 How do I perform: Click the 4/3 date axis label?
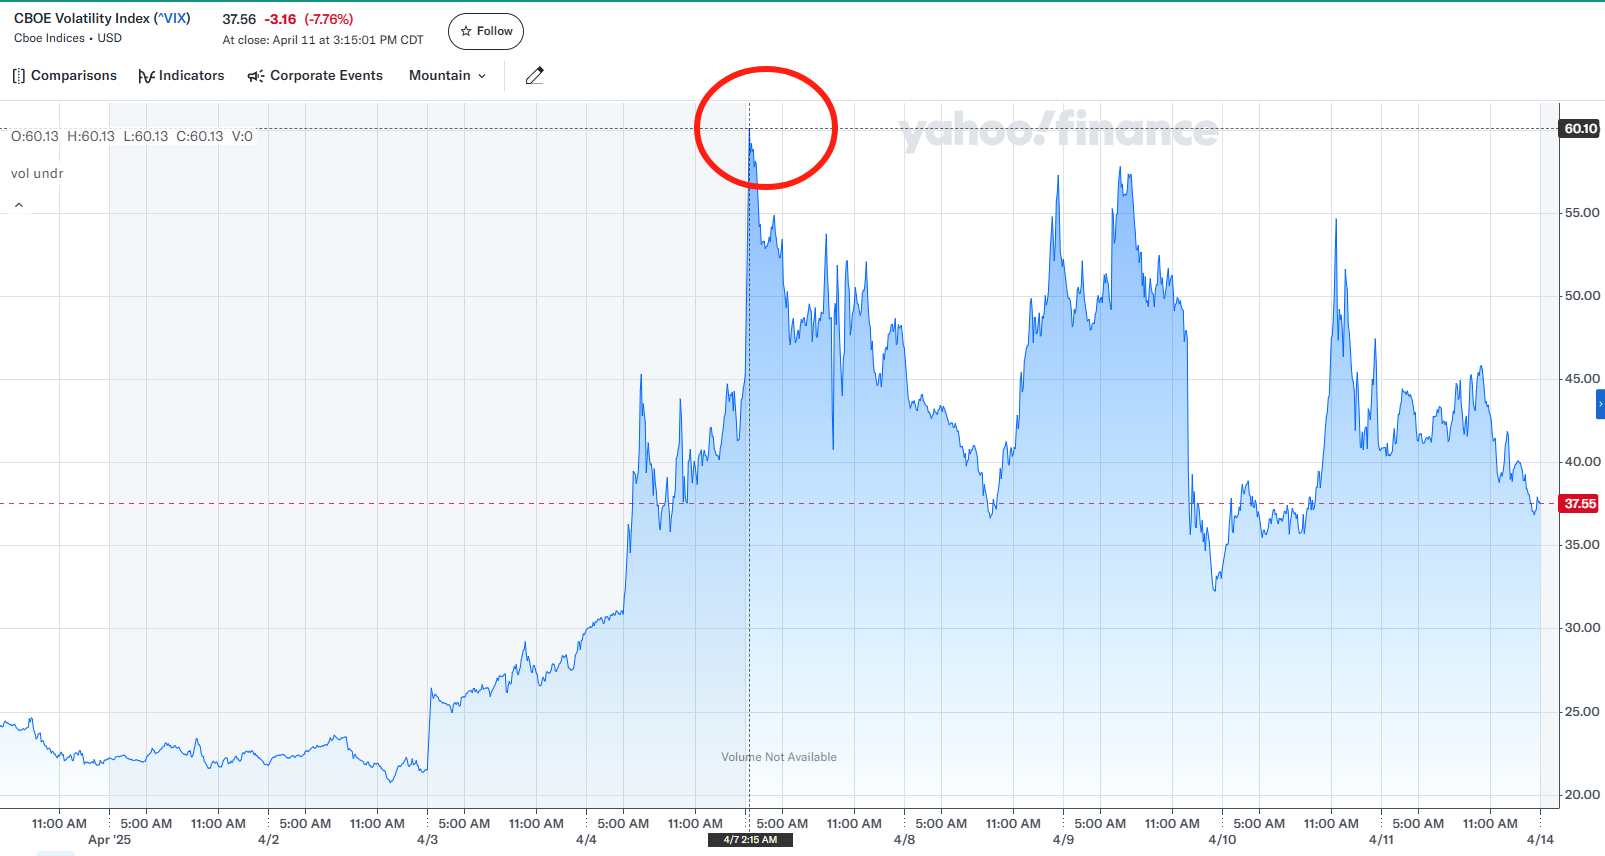point(427,840)
